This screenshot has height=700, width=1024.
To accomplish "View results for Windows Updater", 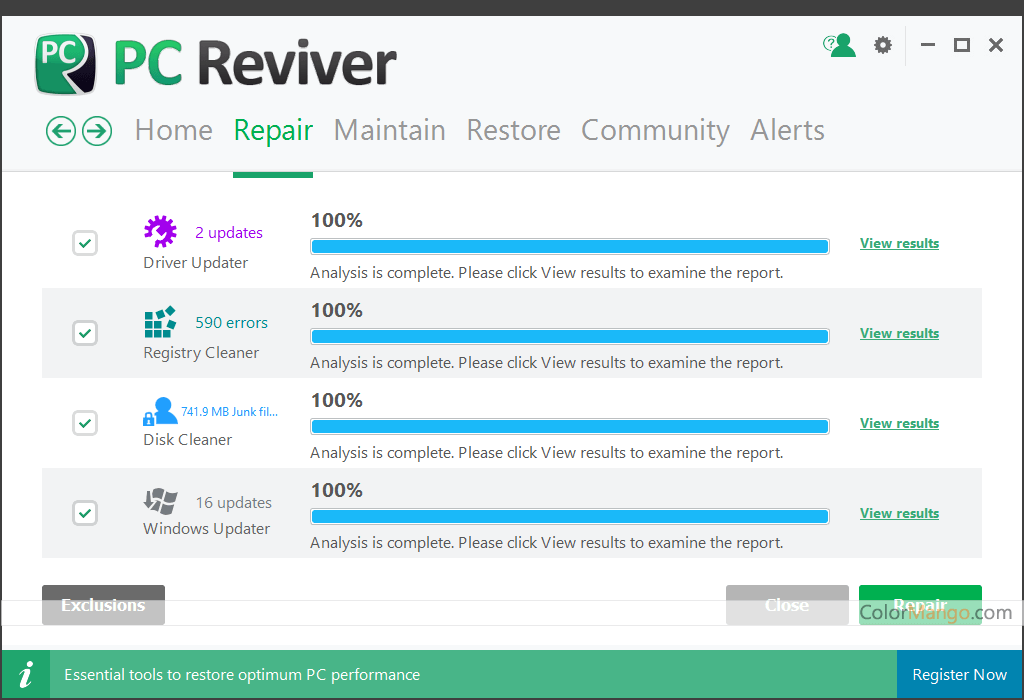I will pyautogui.click(x=899, y=513).
